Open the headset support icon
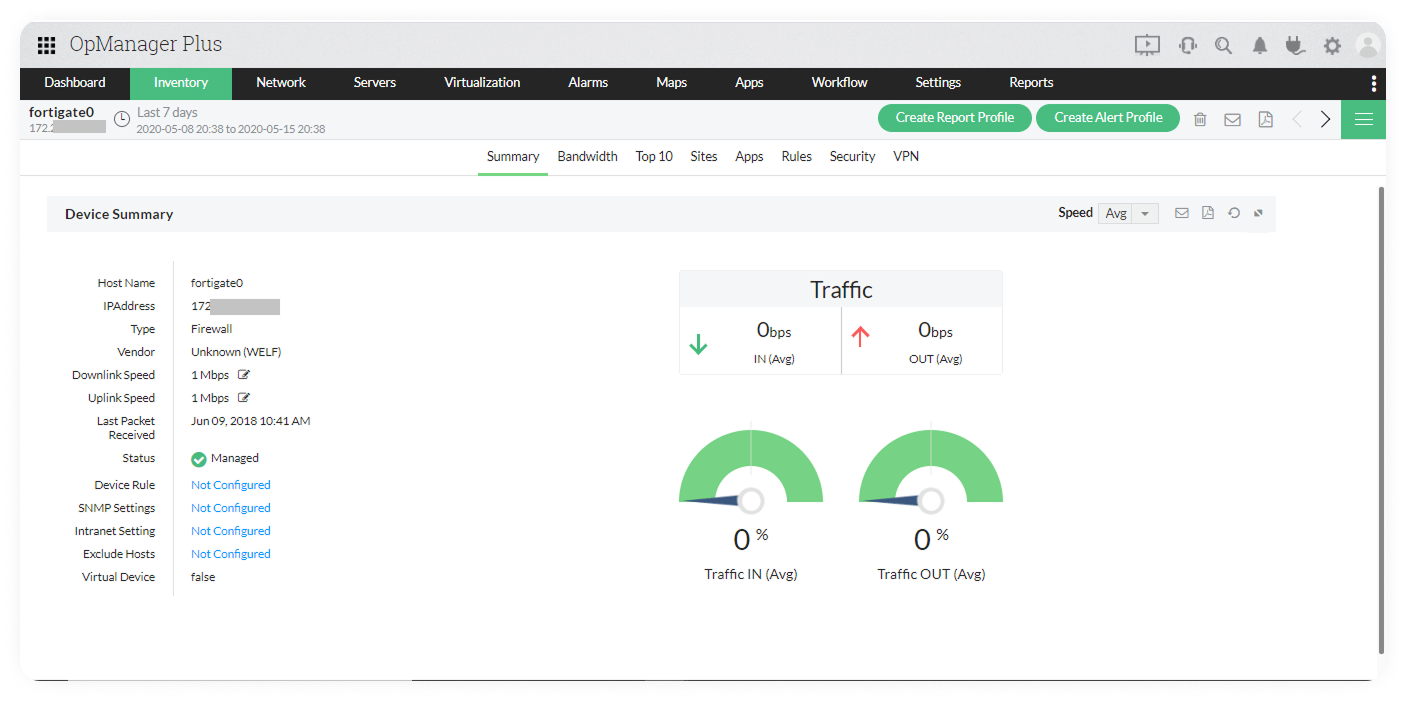Image resolution: width=1406 pixels, height=701 pixels. click(1187, 45)
